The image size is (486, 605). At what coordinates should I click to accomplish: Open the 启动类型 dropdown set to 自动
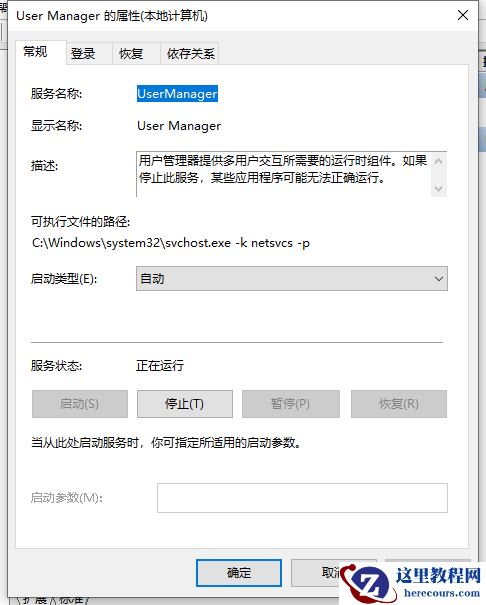click(292, 279)
